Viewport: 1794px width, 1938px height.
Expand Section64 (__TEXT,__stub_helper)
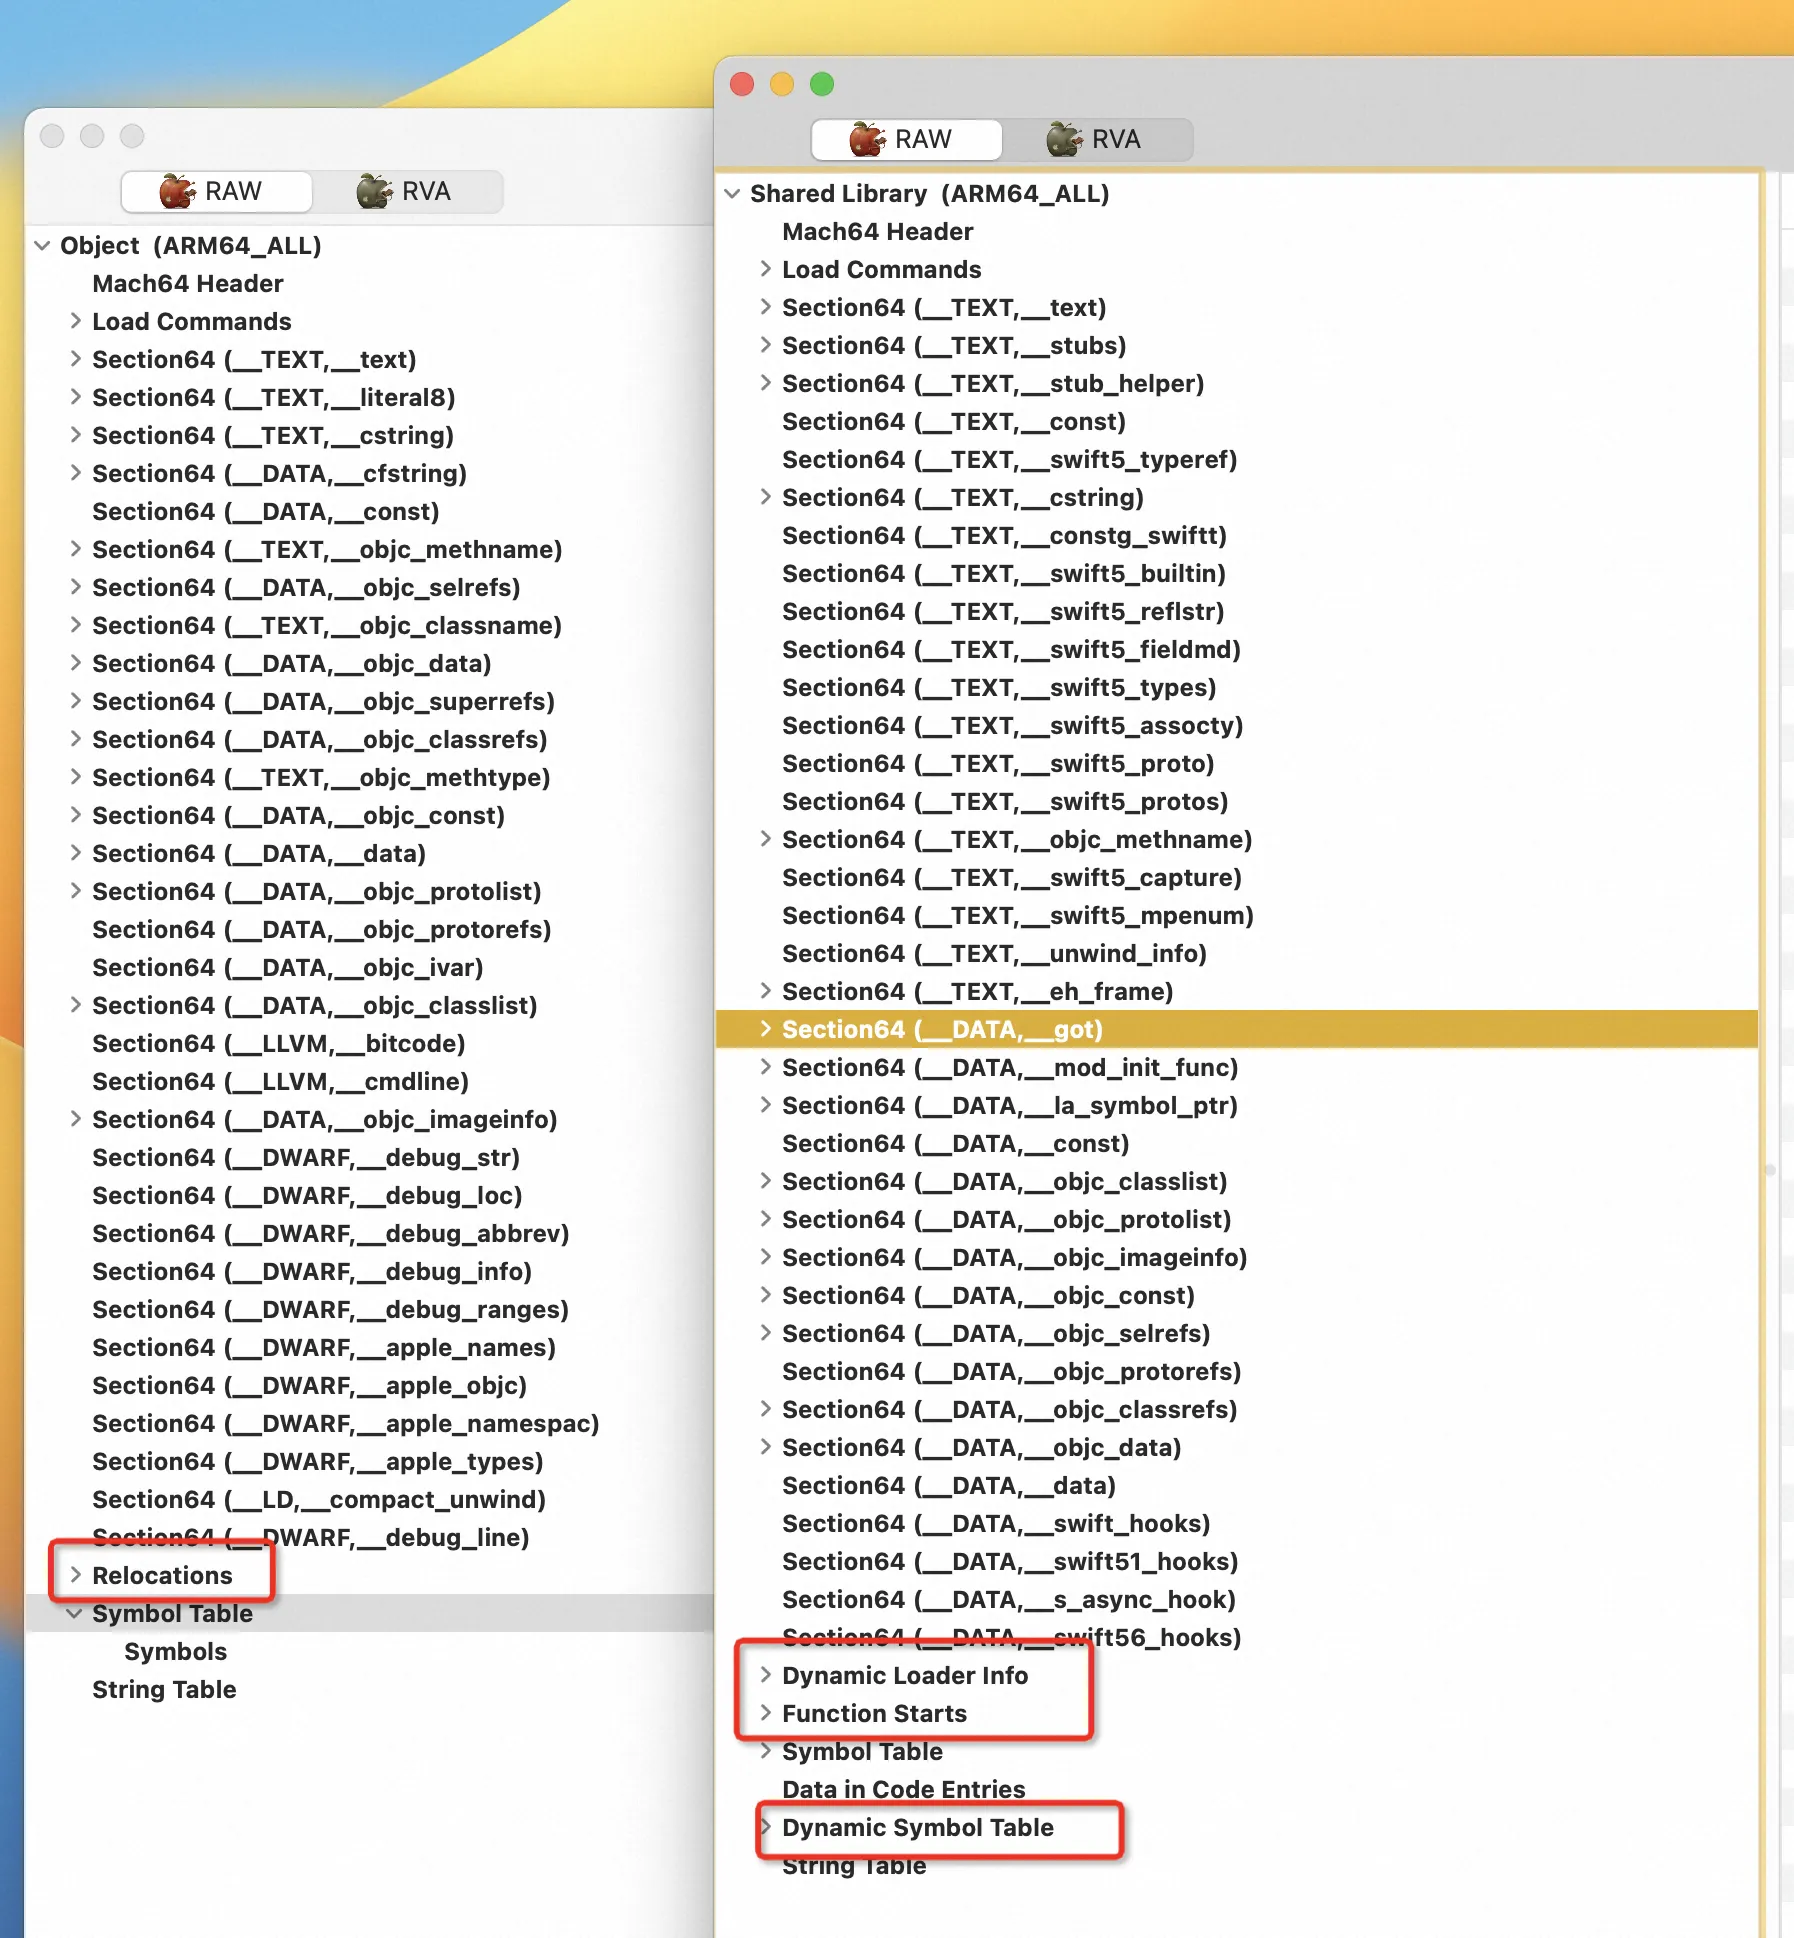[765, 383]
